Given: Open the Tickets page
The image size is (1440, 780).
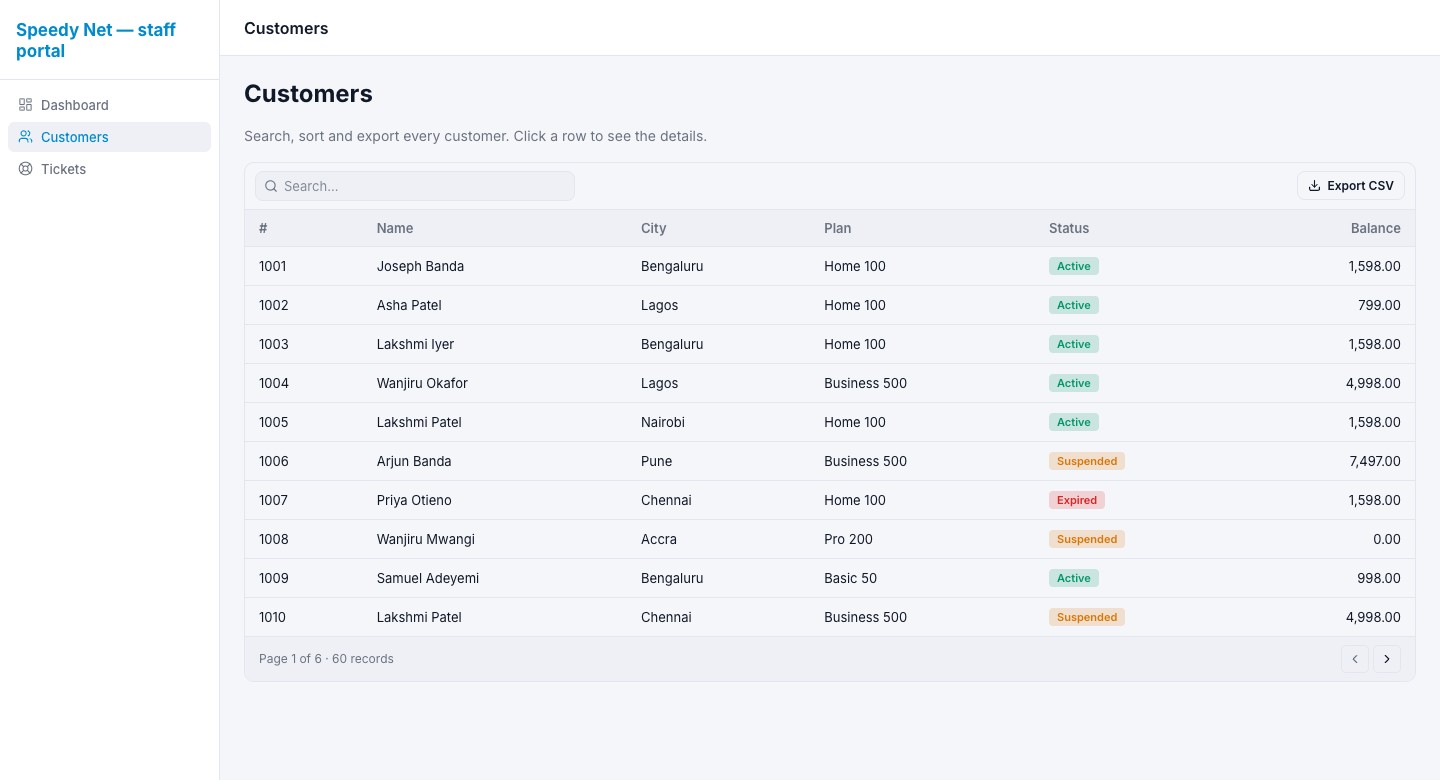Looking at the screenshot, I should pyautogui.click(x=109, y=169).
